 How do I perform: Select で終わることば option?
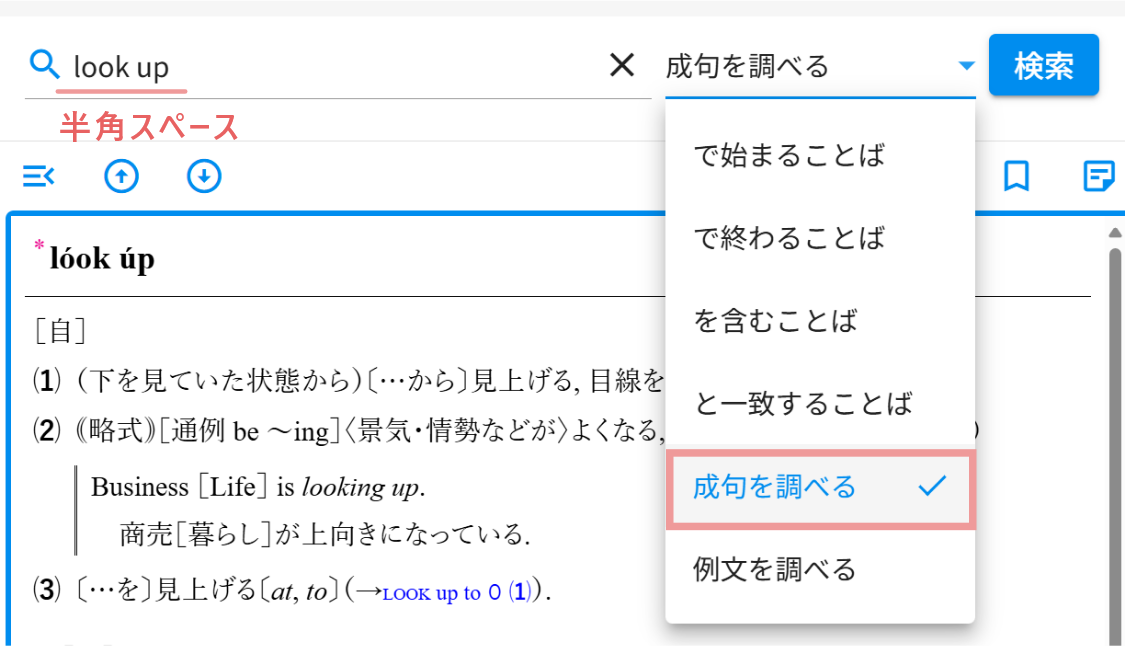[820, 238]
